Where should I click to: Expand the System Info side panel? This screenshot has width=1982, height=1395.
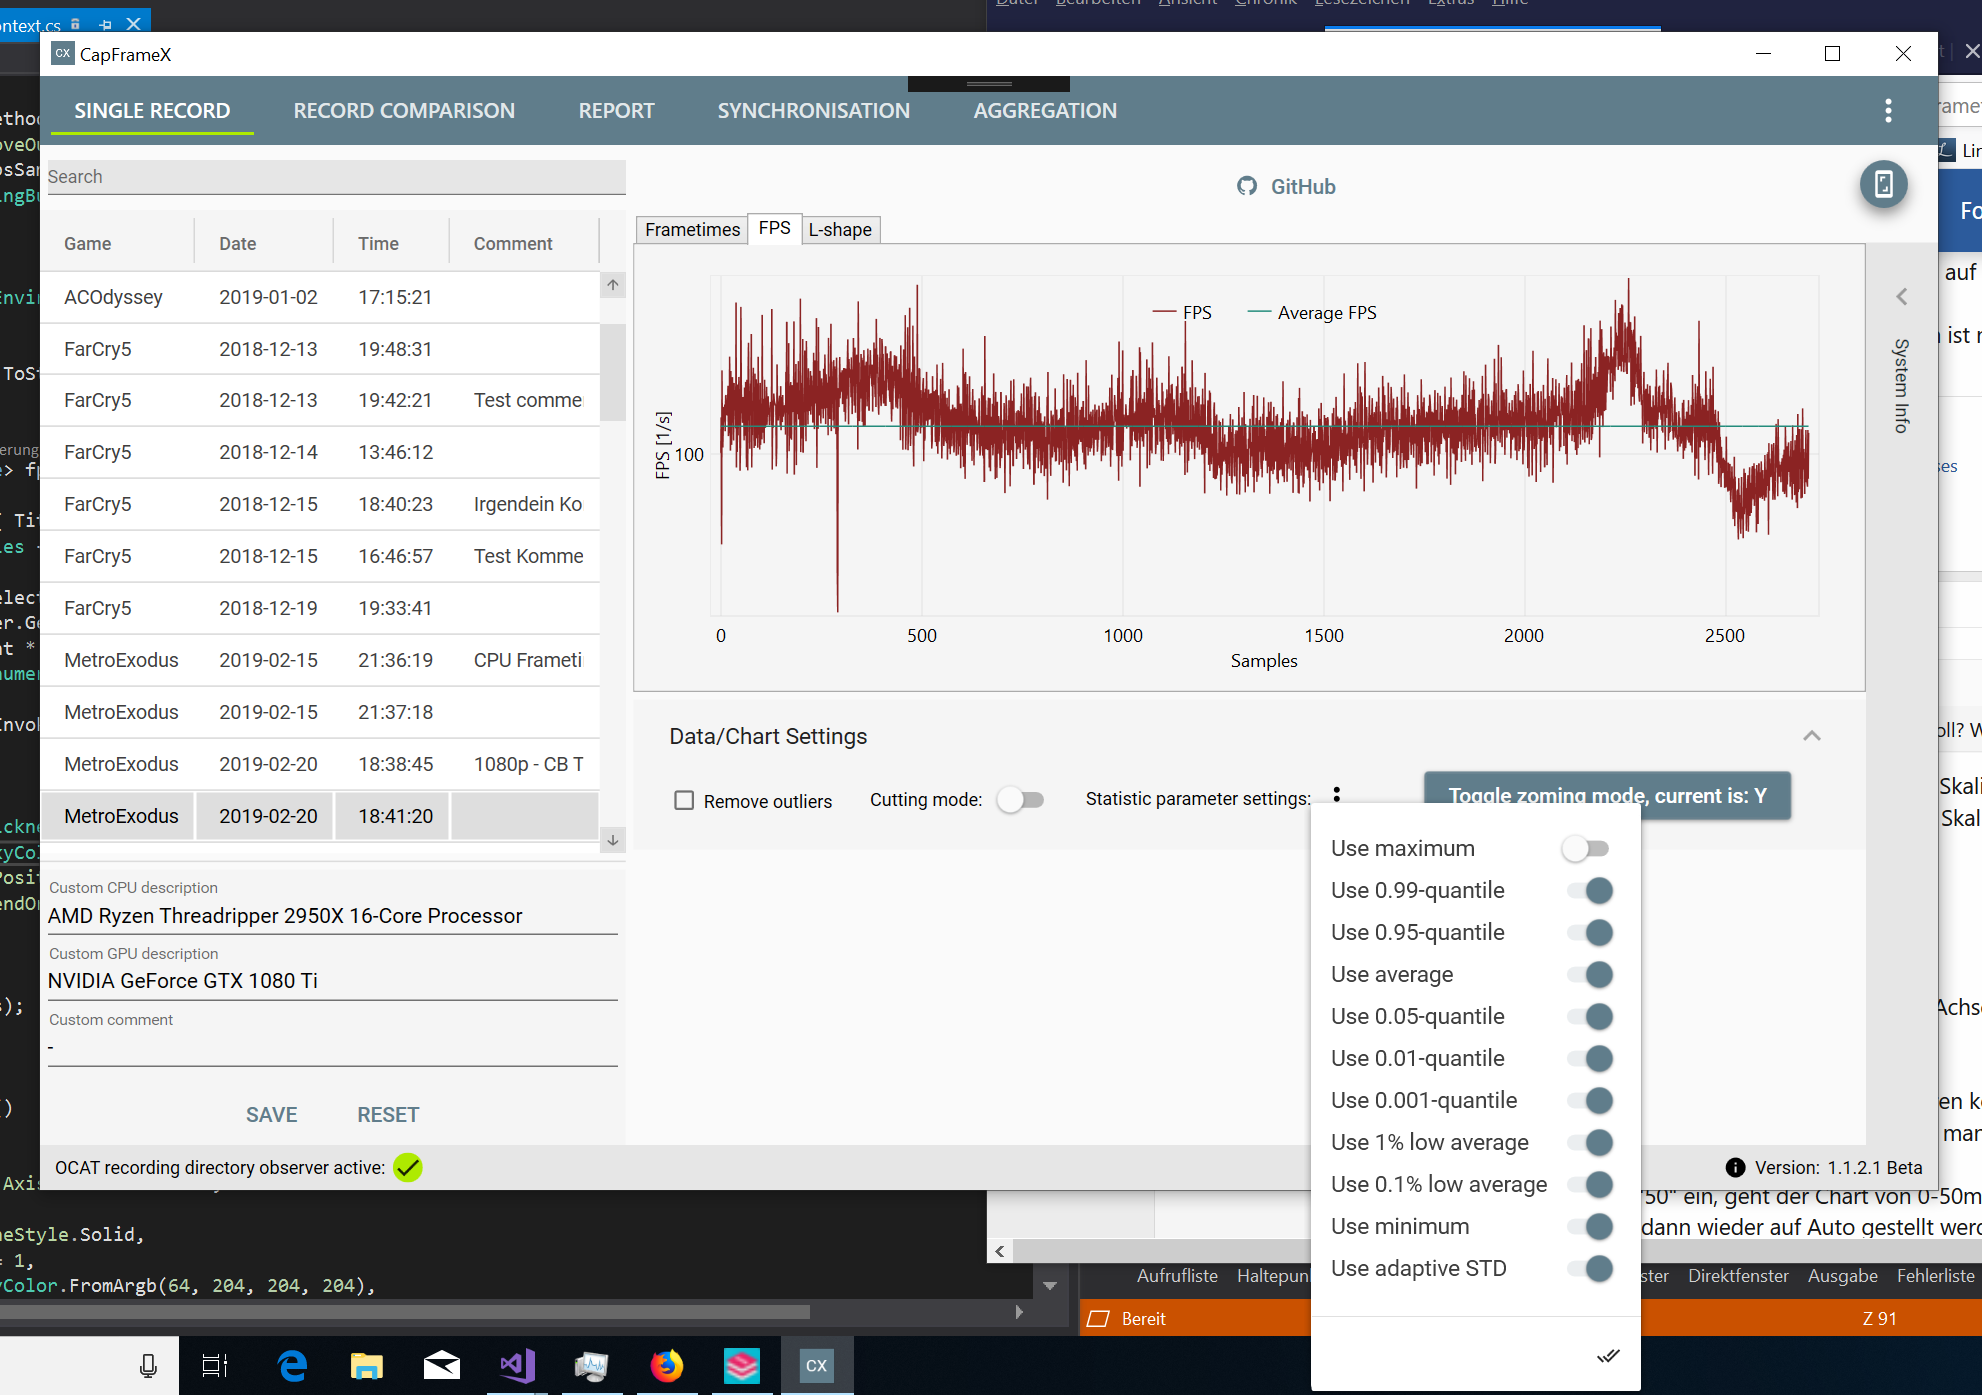pos(1901,297)
